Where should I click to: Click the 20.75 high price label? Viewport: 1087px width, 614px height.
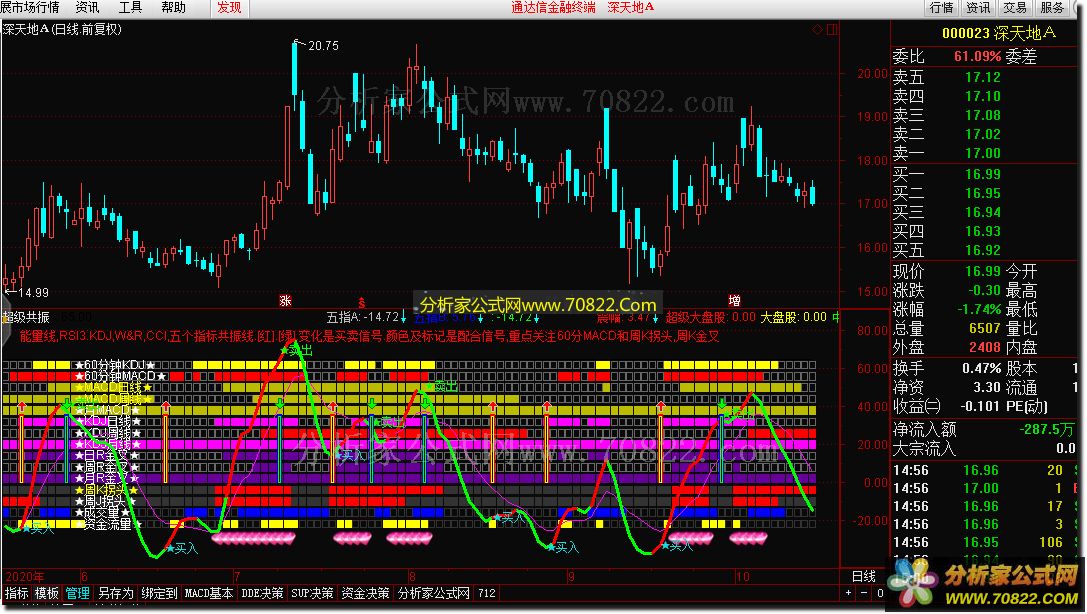[x=323, y=46]
